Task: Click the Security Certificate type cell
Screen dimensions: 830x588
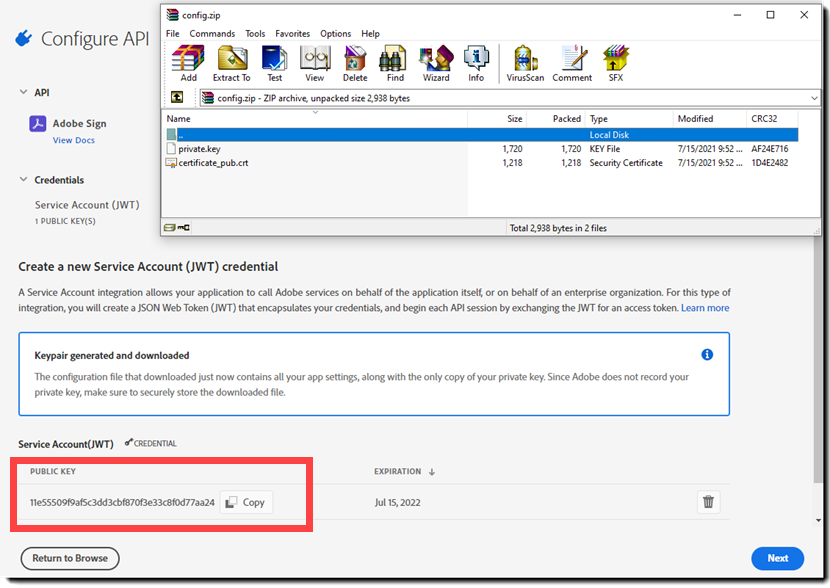Action: click(x=626, y=162)
